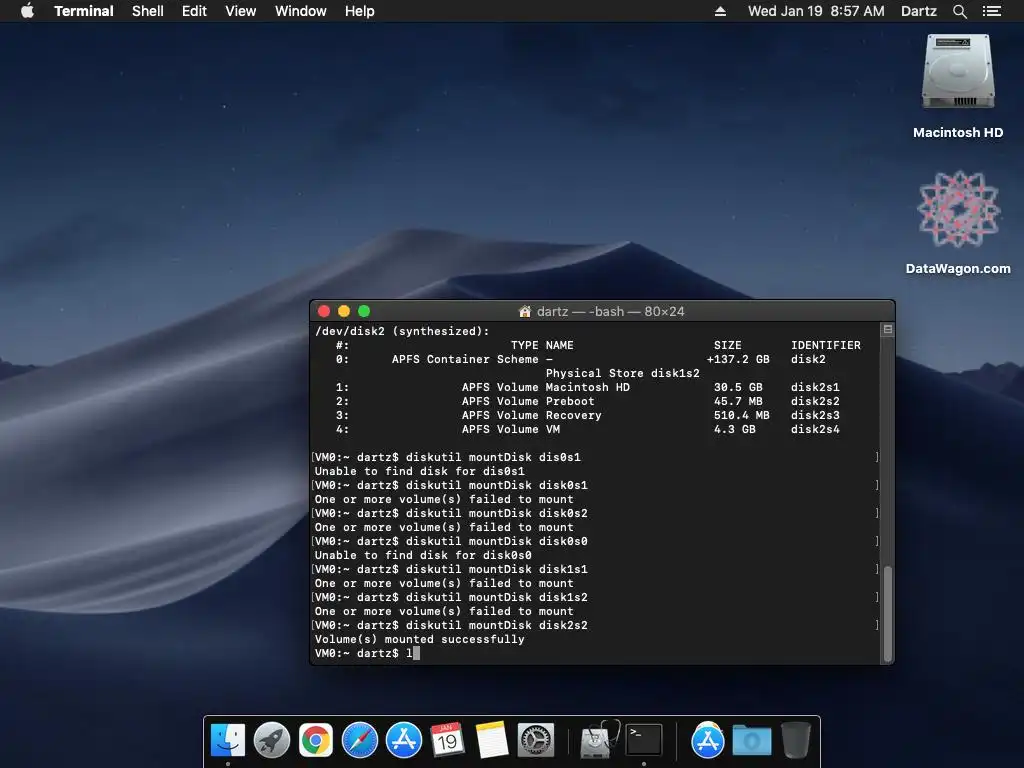
Task: Open Notes app in the Dock
Action: (x=492, y=740)
